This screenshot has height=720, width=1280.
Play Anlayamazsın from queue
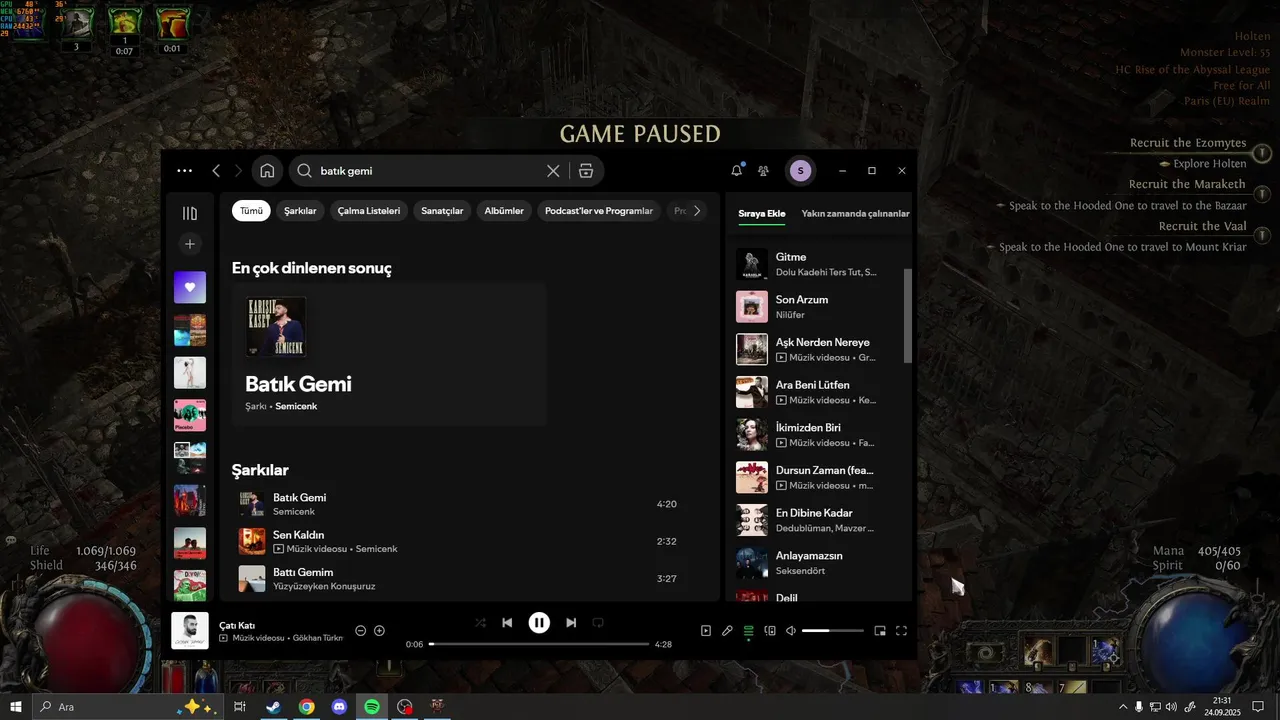818,563
